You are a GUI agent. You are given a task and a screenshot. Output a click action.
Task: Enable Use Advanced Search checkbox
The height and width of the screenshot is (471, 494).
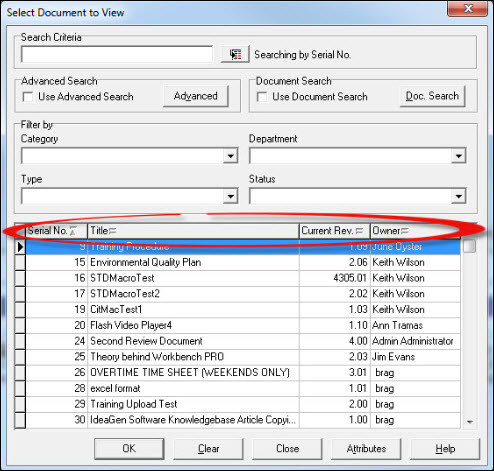click(x=28, y=97)
